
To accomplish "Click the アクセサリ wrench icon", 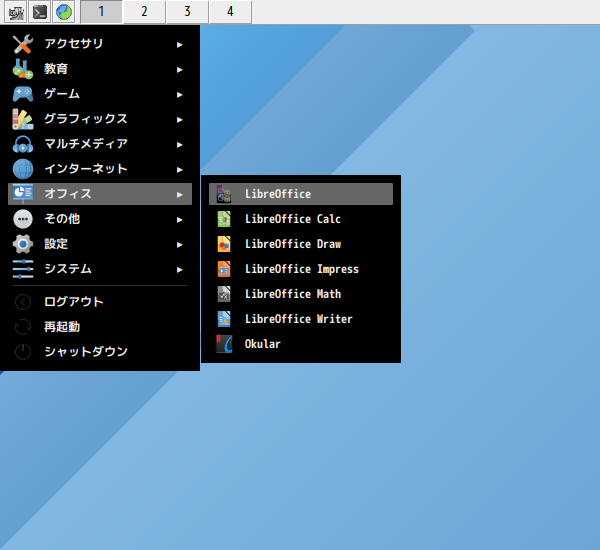I will (x=23, y=44).
